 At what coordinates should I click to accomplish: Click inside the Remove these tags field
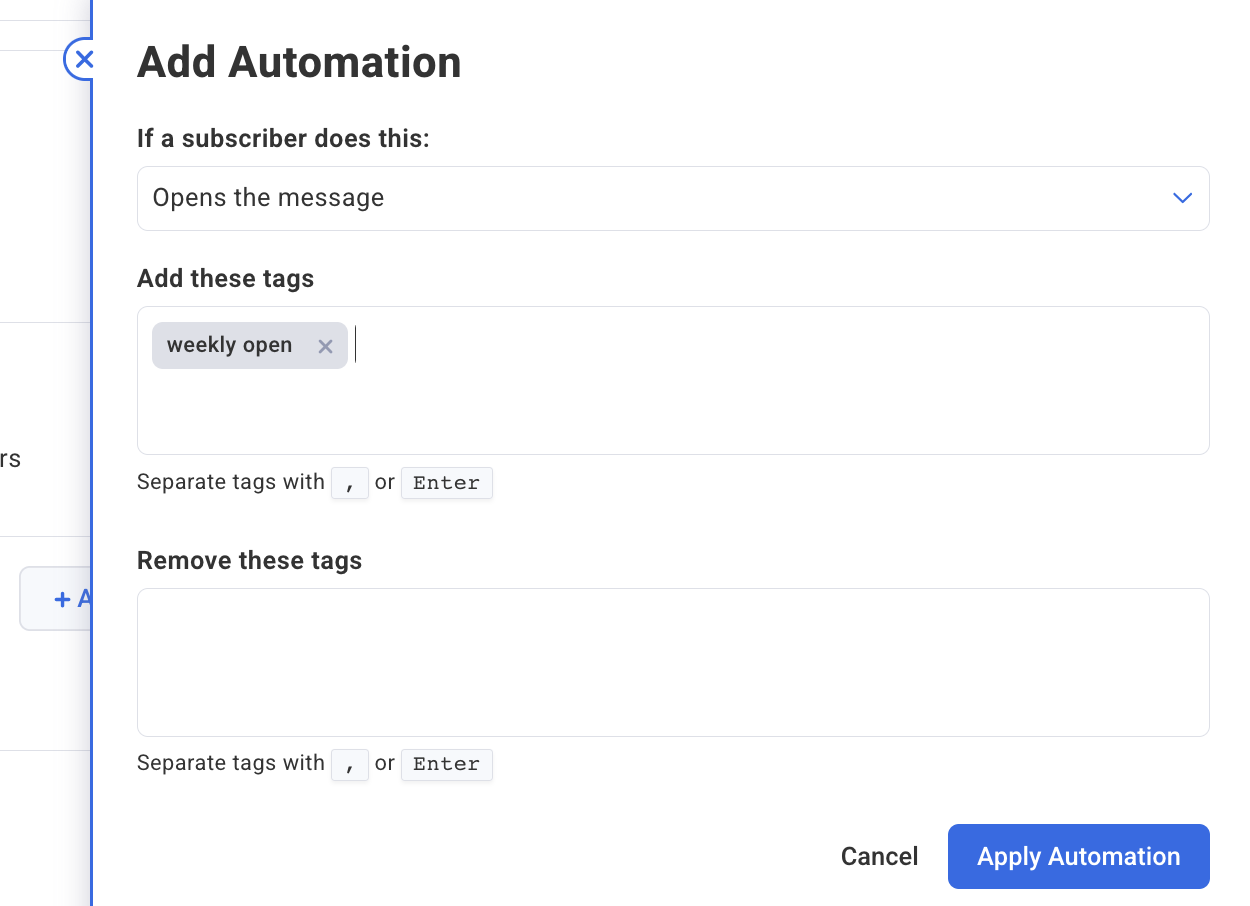(x=672, y=662)
